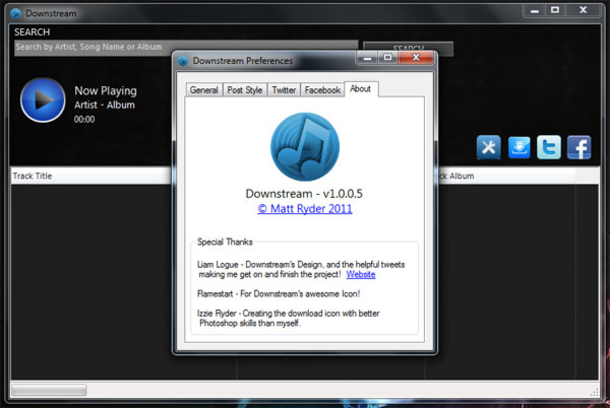Maximize the Downstream Preferences dialog

pos(387,58)
